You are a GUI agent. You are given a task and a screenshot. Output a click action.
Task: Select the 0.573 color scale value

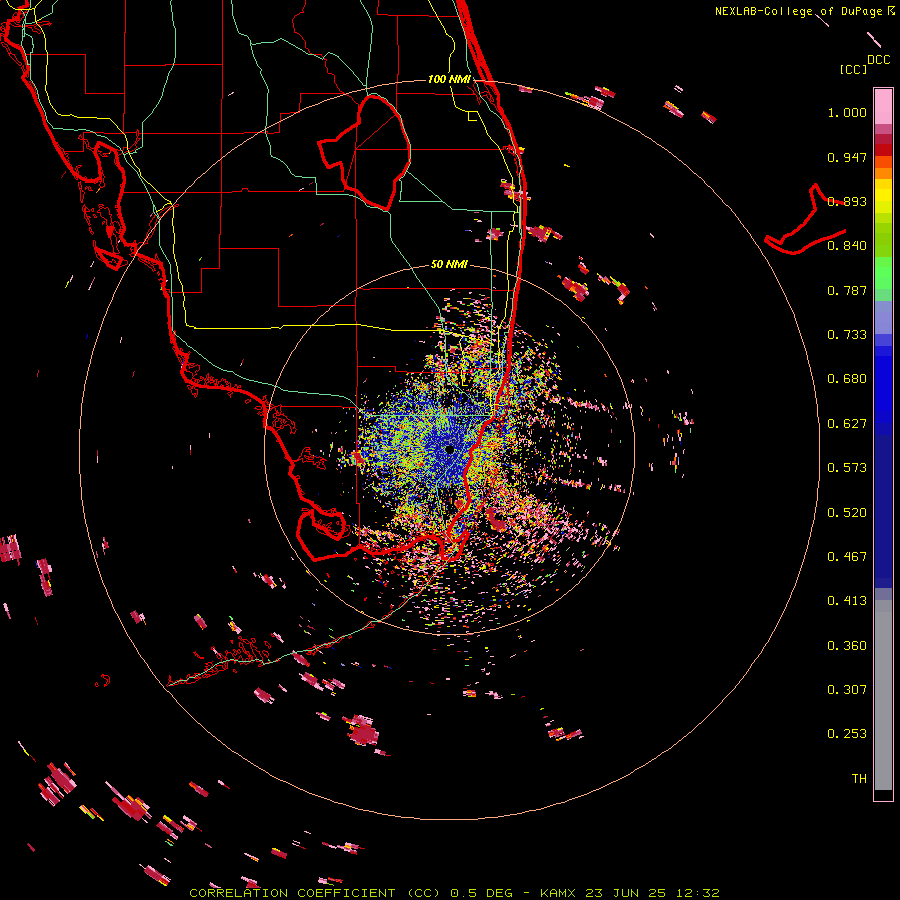[x=847, y=468]
